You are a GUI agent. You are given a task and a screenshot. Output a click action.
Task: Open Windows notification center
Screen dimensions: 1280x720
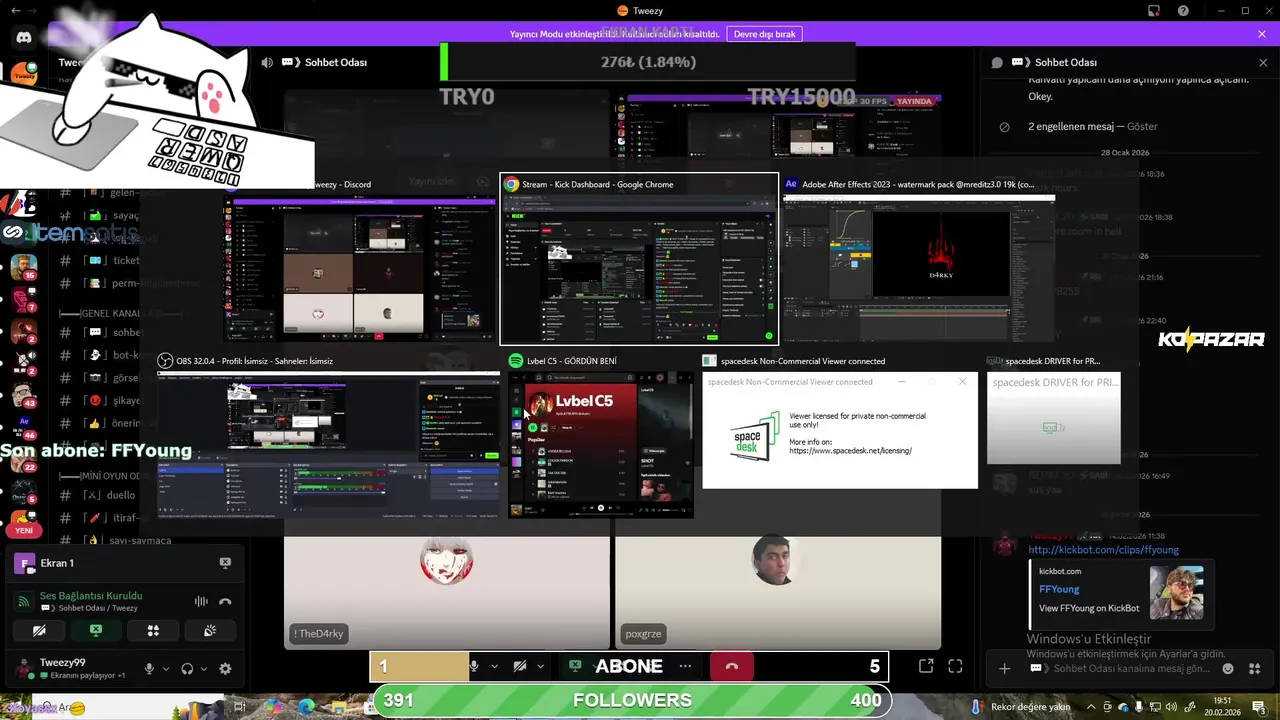(1258, 707)
